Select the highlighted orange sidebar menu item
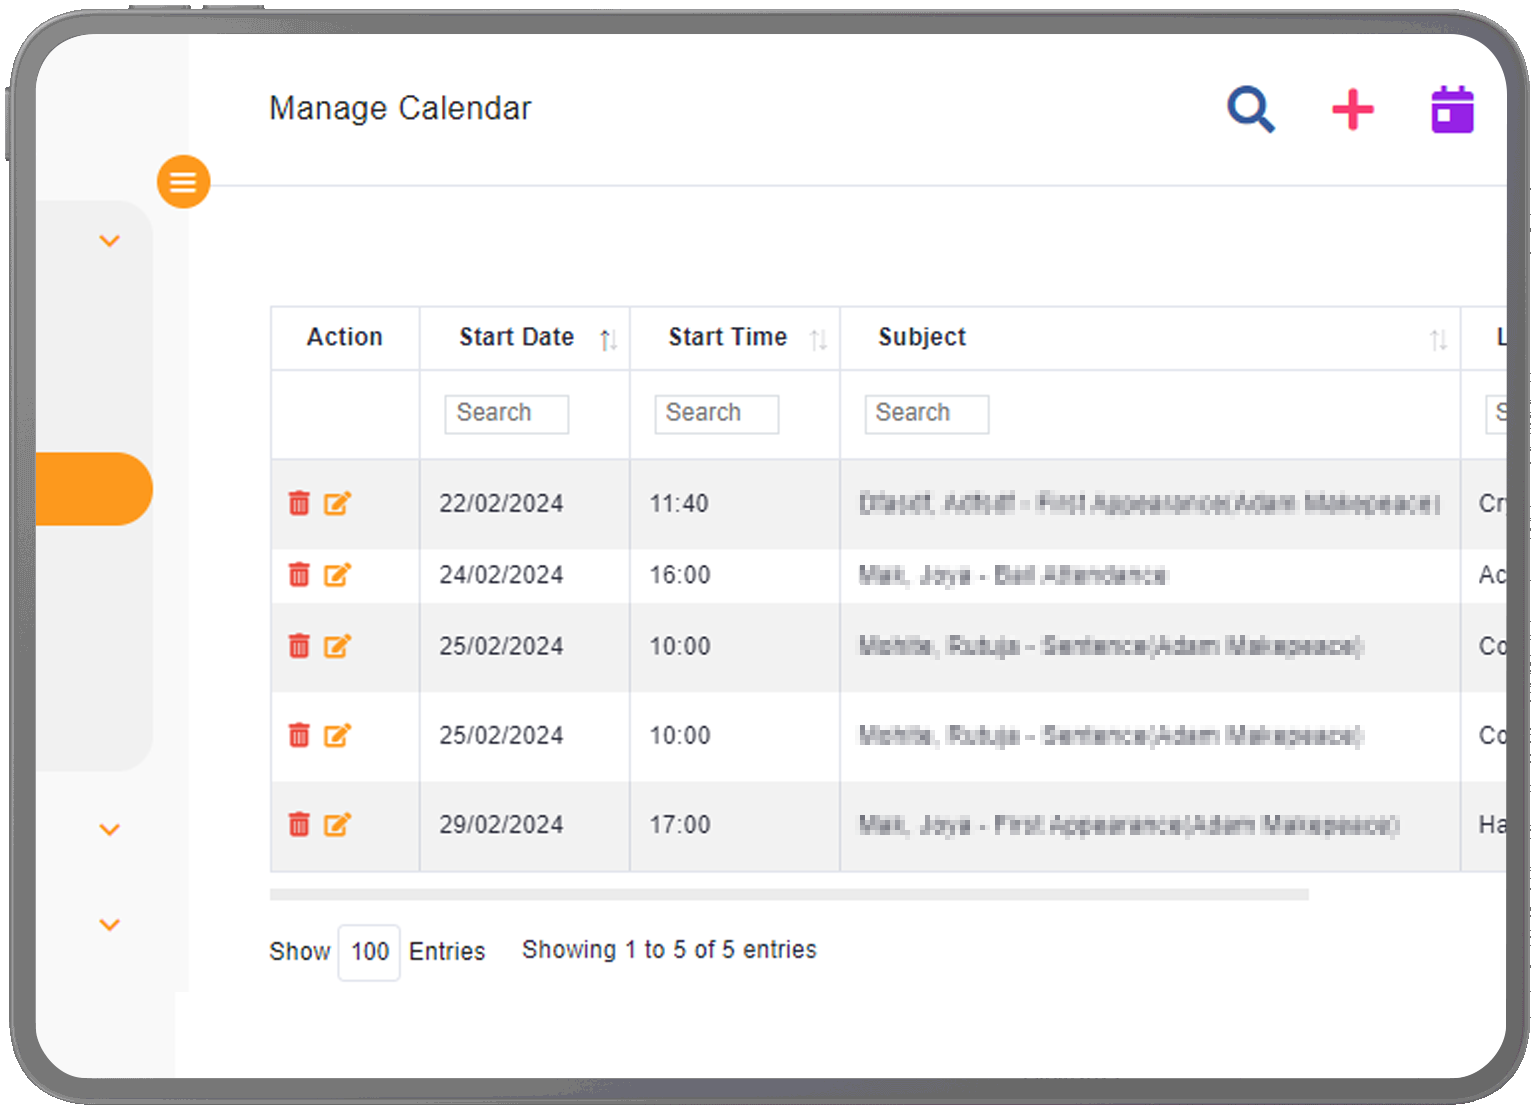The height and width of the screenshot is (1114, 1538). [93, 489]
